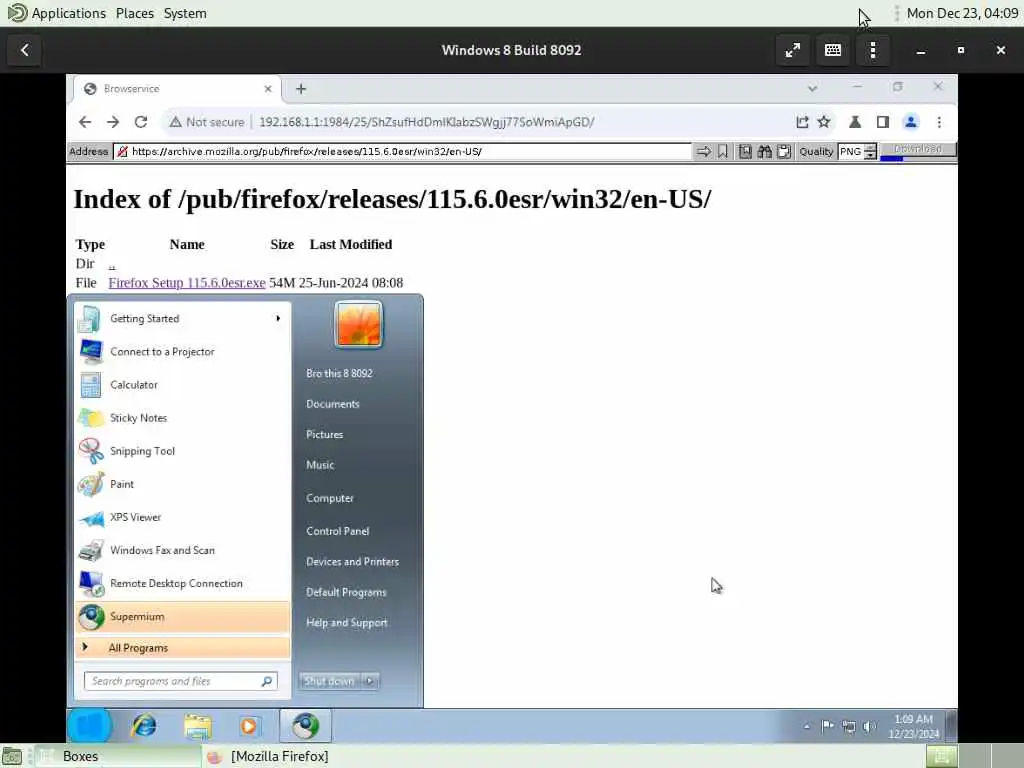Viewport: 1024px width, 768px height.
Task: Click the Boxes fullscreen toggle icon
Action: pyautogui.click(x=793, y=50)
